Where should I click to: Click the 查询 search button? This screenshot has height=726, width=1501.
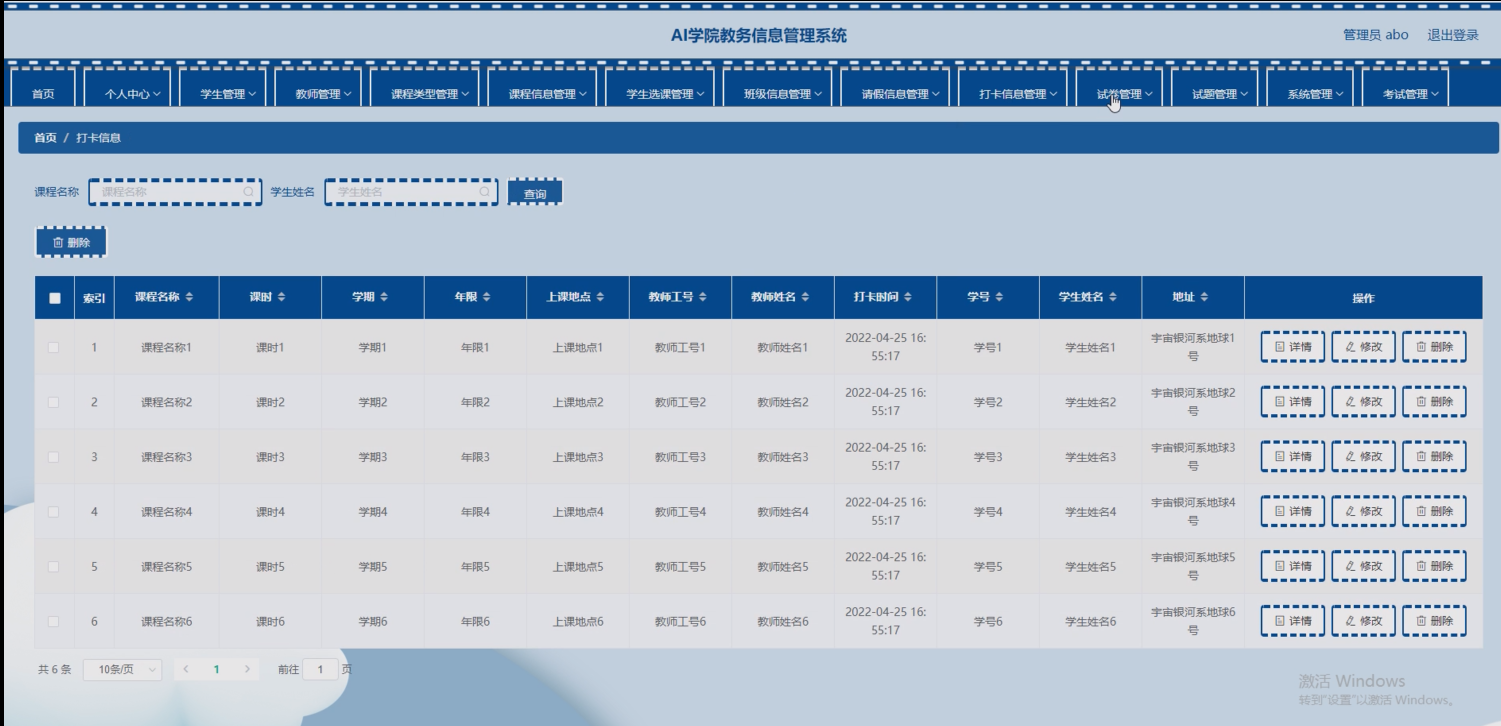[x=535, y=192]
